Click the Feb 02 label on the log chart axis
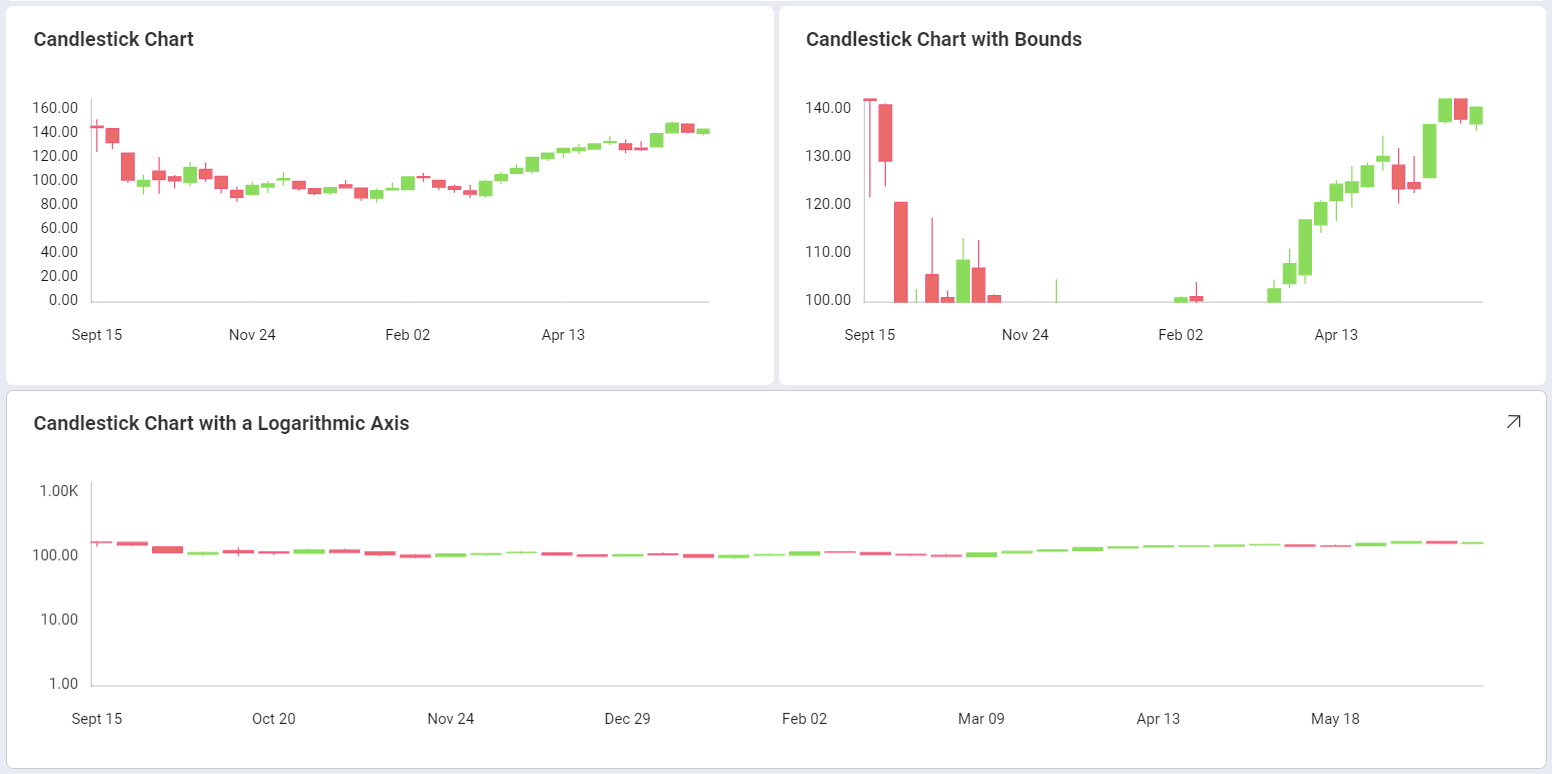The image size is (1552, 774). click(x=804, y=718)
